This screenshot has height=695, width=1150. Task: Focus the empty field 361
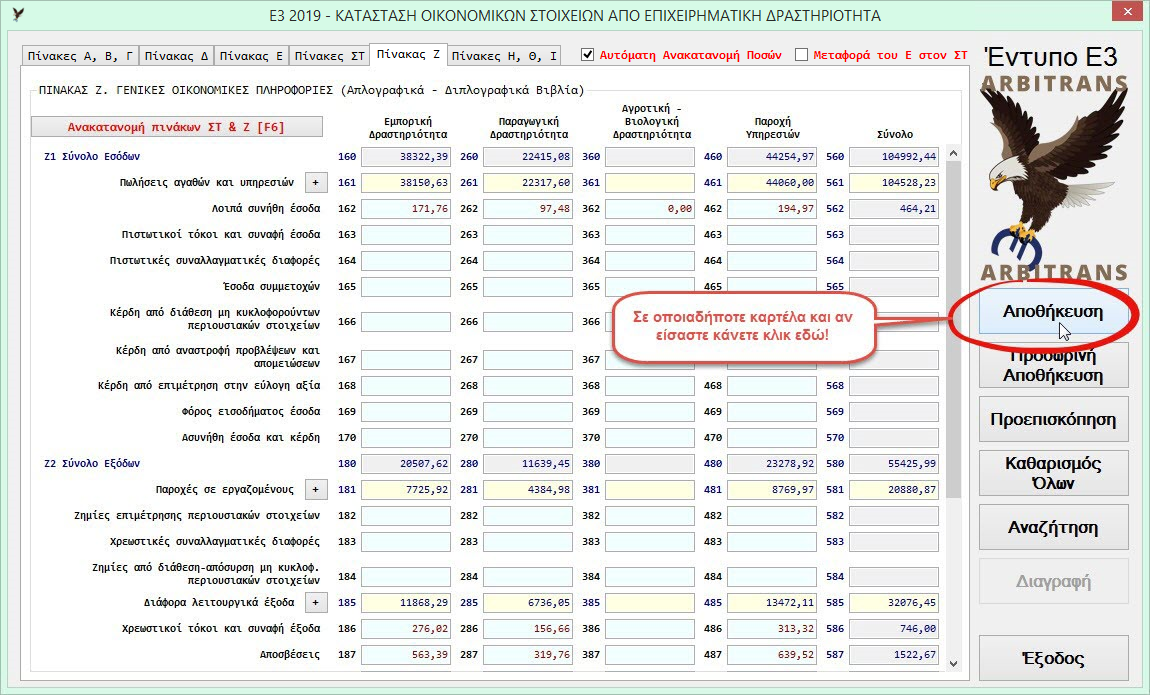tap(650, 183)
